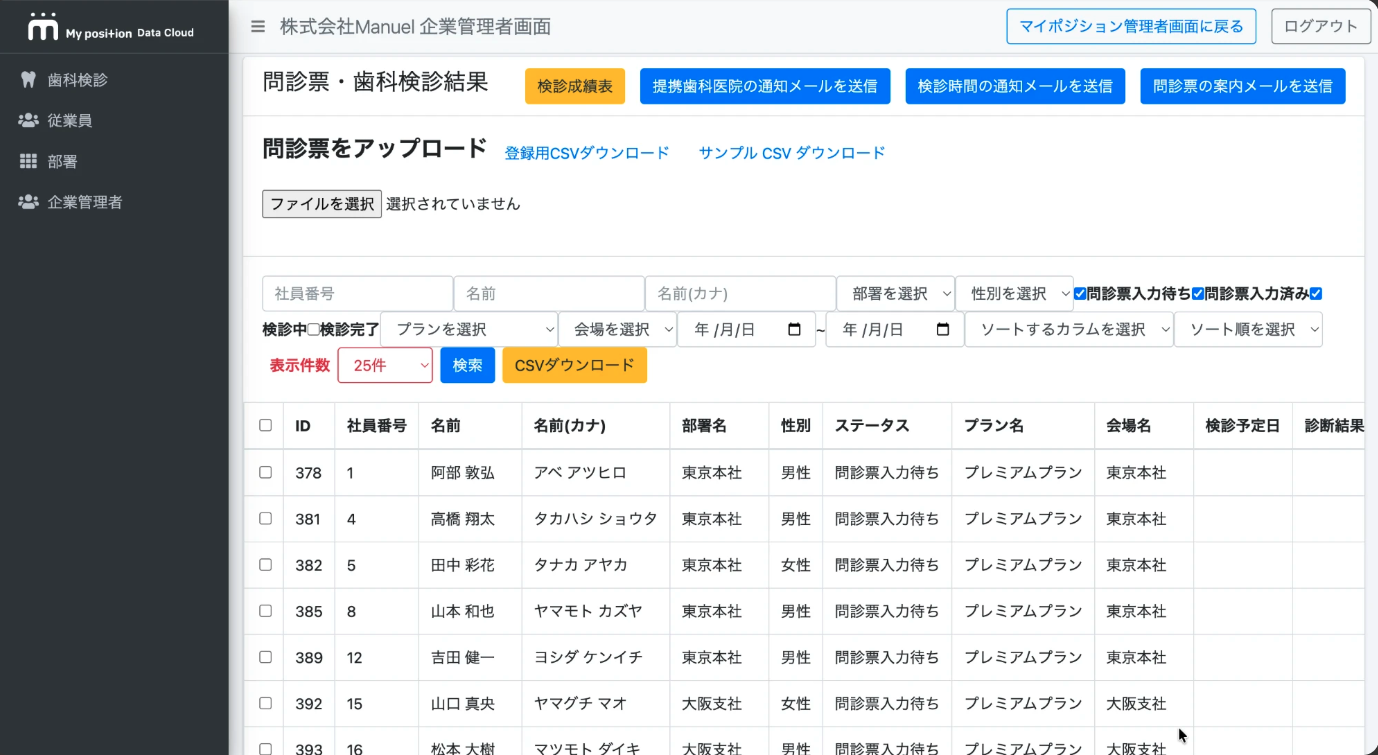The height and width of the screenshot is (755, 1378).
Task: Click the blue 検索 button
Action: pos(467,365)
